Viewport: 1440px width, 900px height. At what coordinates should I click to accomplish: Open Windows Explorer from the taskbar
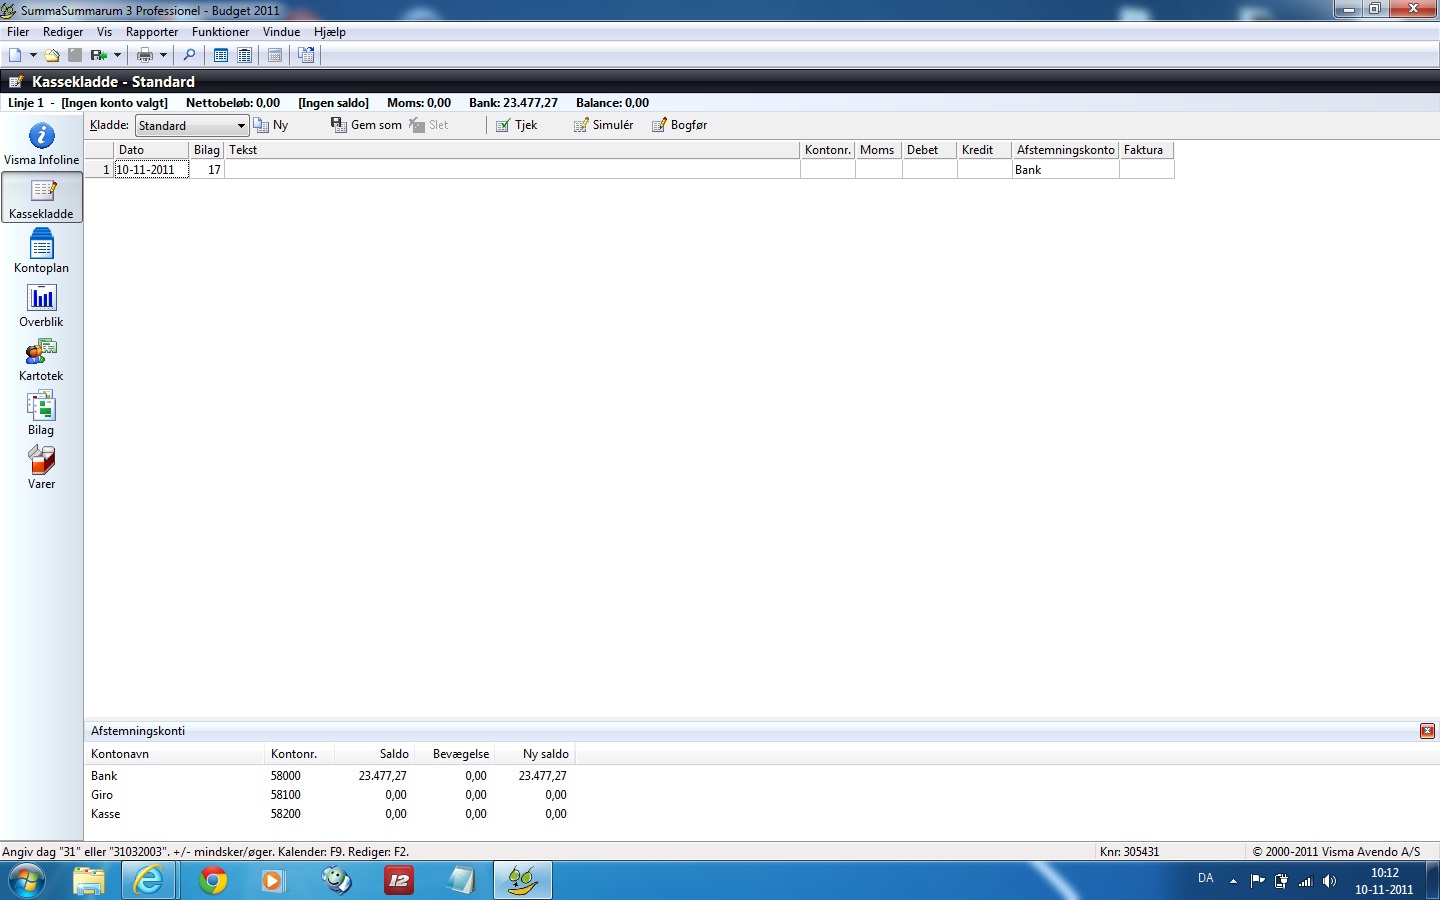click(88, 881)
